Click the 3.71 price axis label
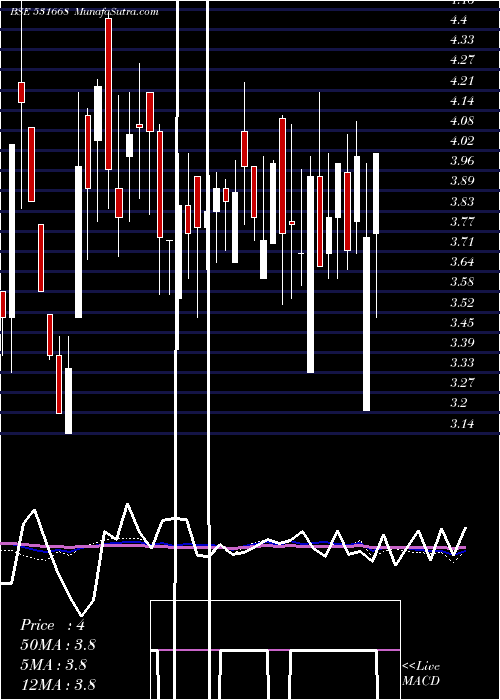The image size is (500, 700). point(462,242)
